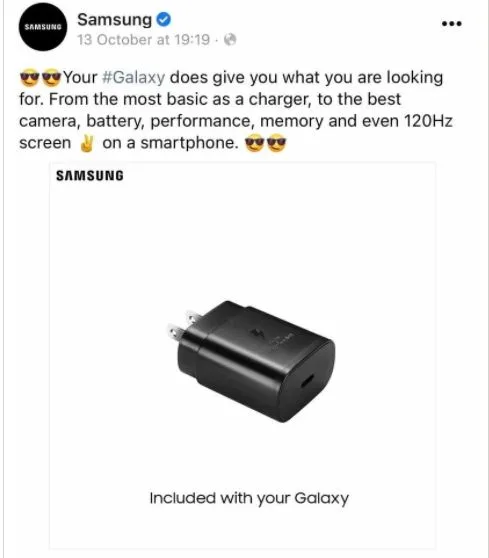
Task: Click the Samsung round profile avatar
Action: coord(43,27)
